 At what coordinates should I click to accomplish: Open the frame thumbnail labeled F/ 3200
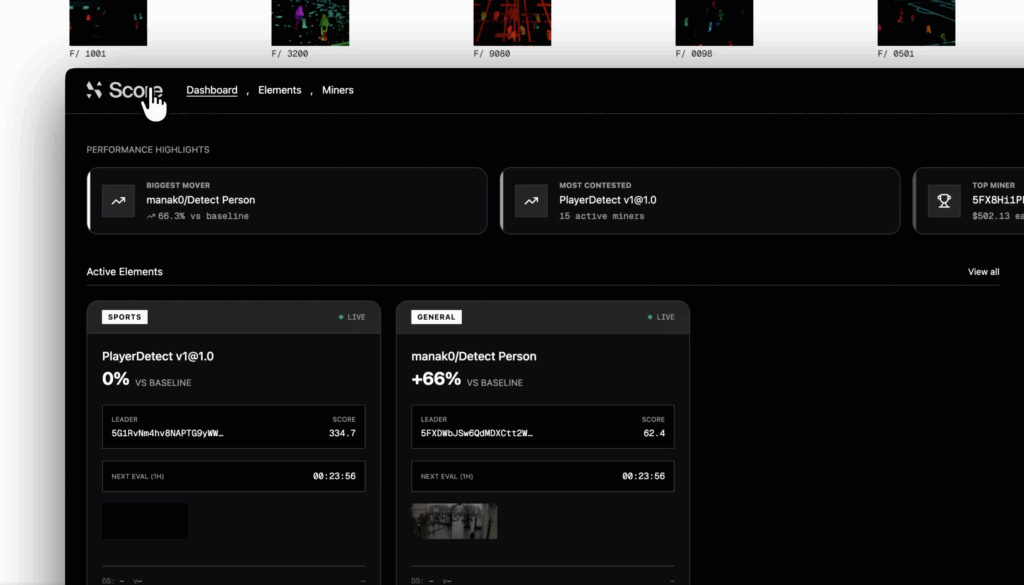310,22
